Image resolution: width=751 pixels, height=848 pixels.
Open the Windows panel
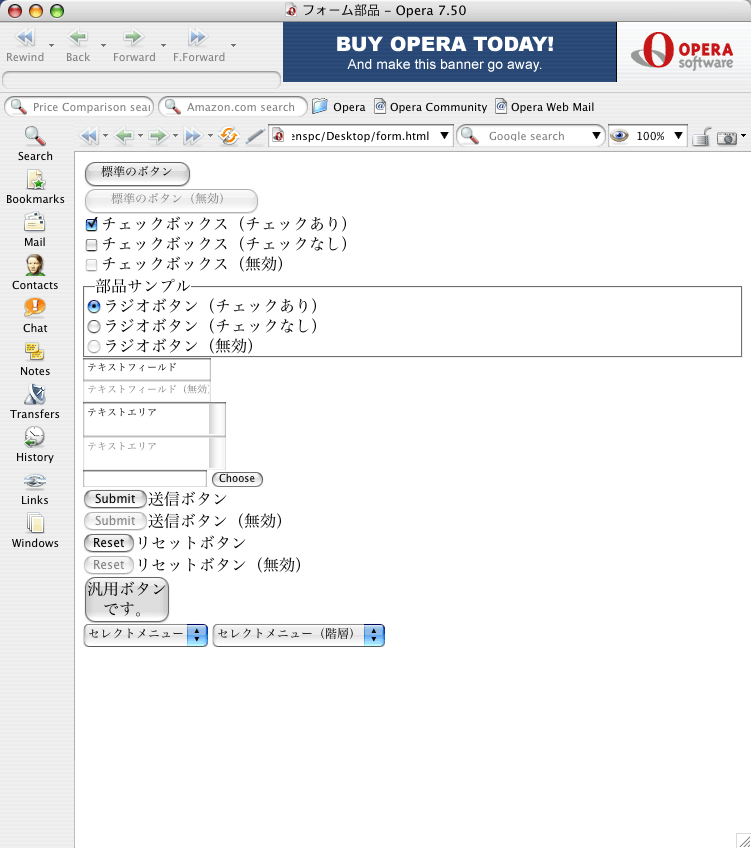point(35,531)
